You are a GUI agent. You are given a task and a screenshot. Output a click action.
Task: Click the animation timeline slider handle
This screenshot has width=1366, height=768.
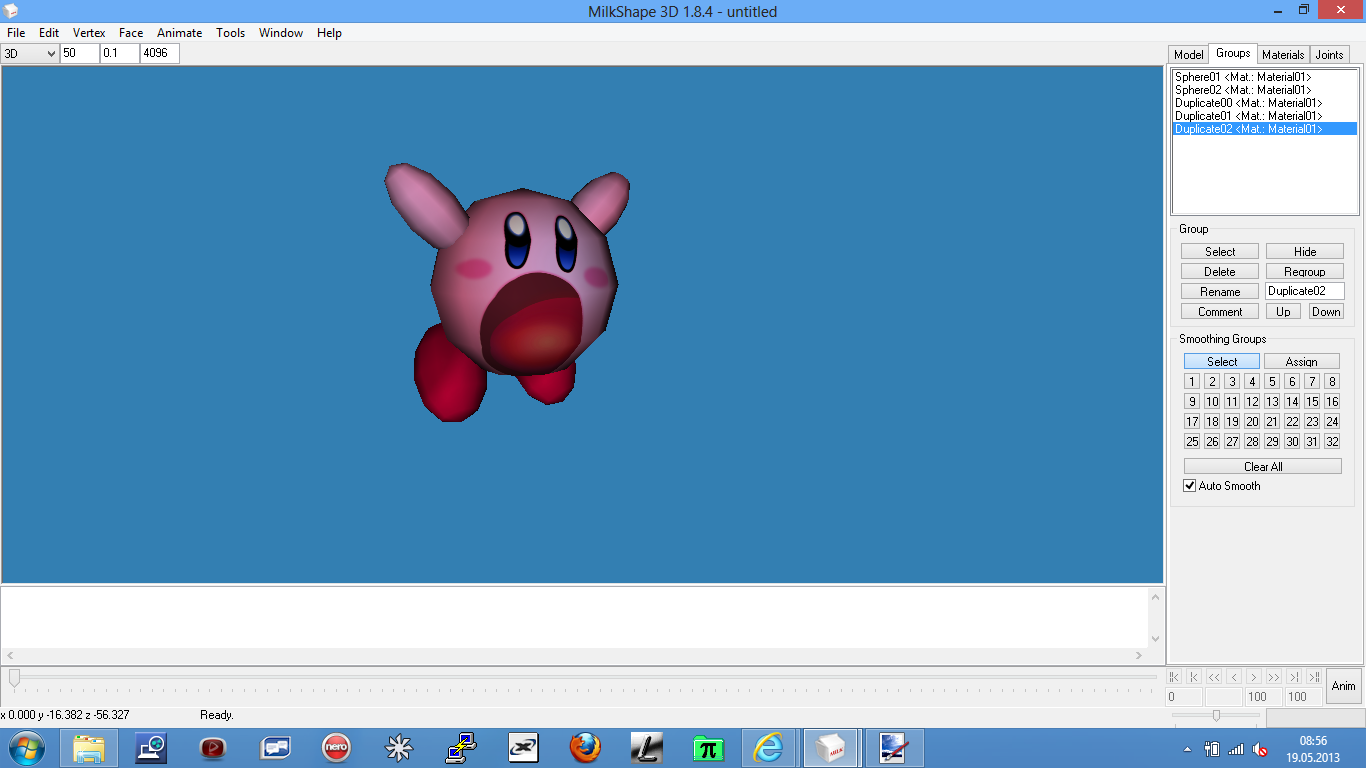14,678
